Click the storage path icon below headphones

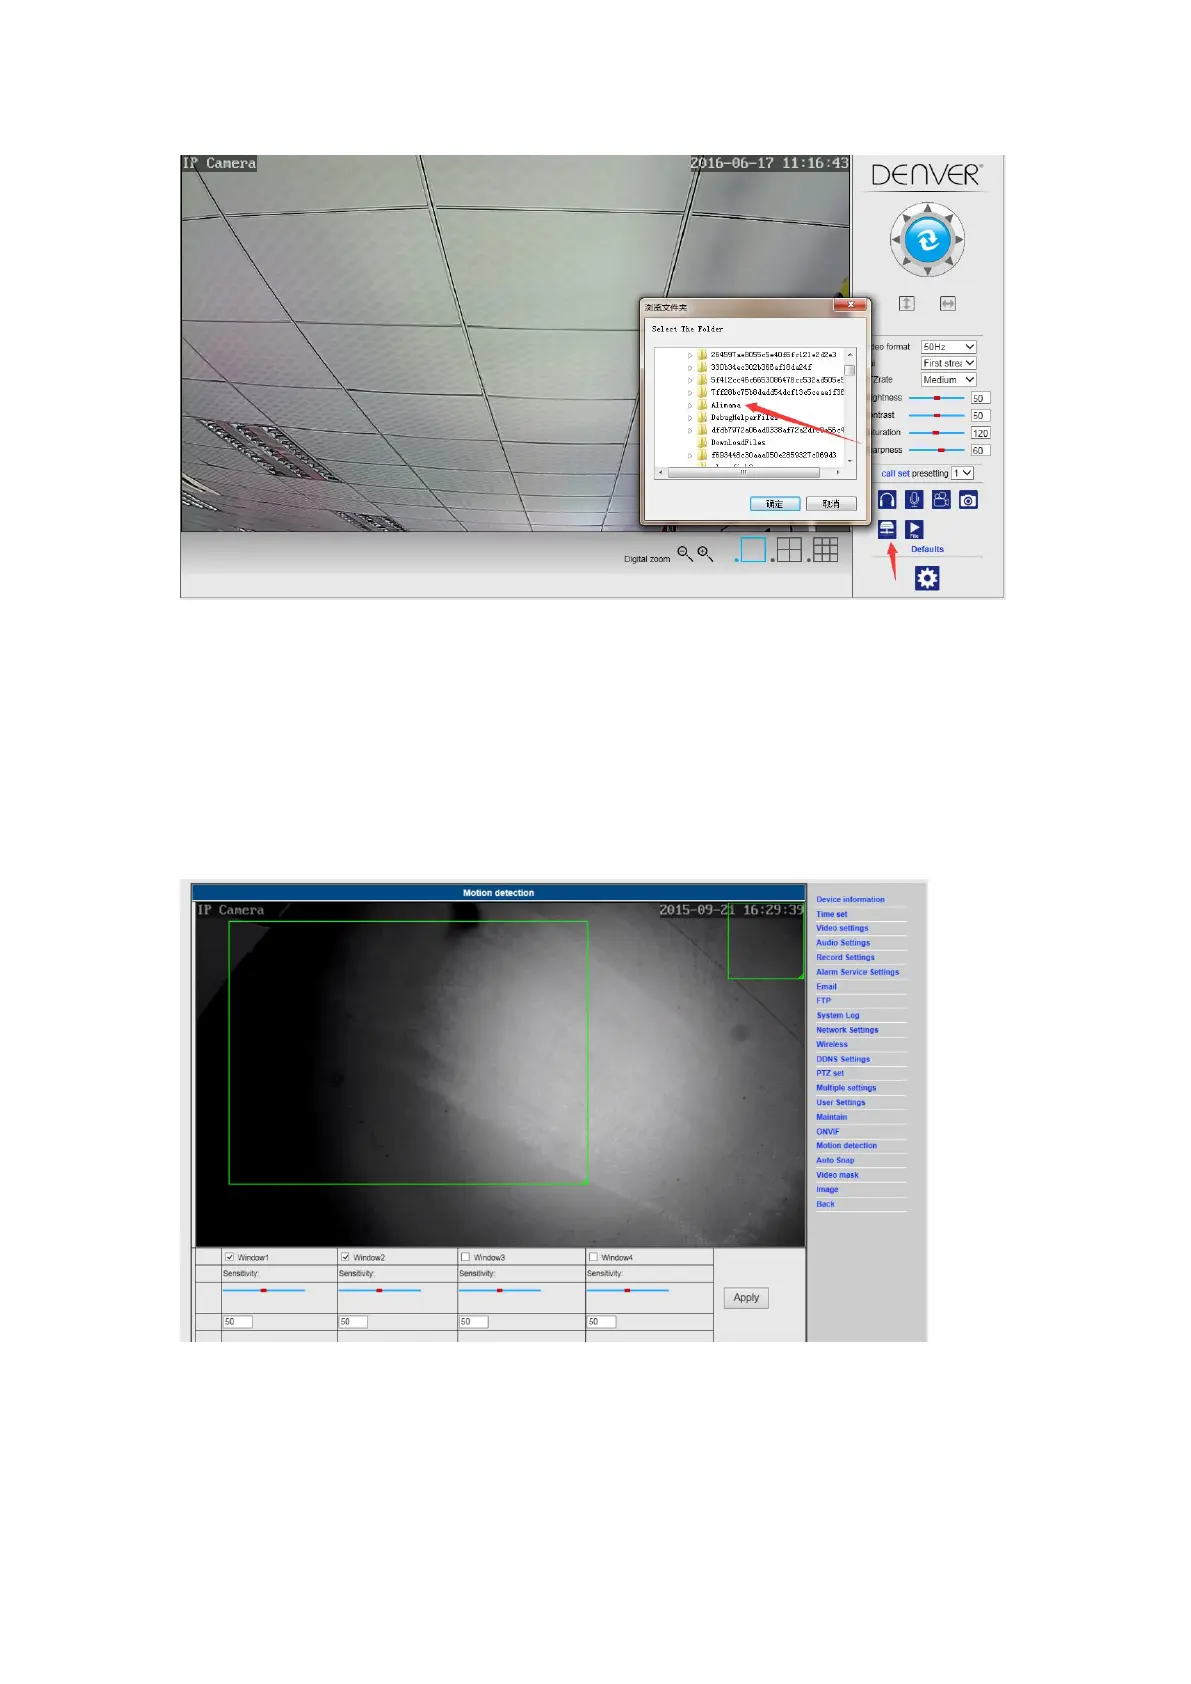coord(887,530)
